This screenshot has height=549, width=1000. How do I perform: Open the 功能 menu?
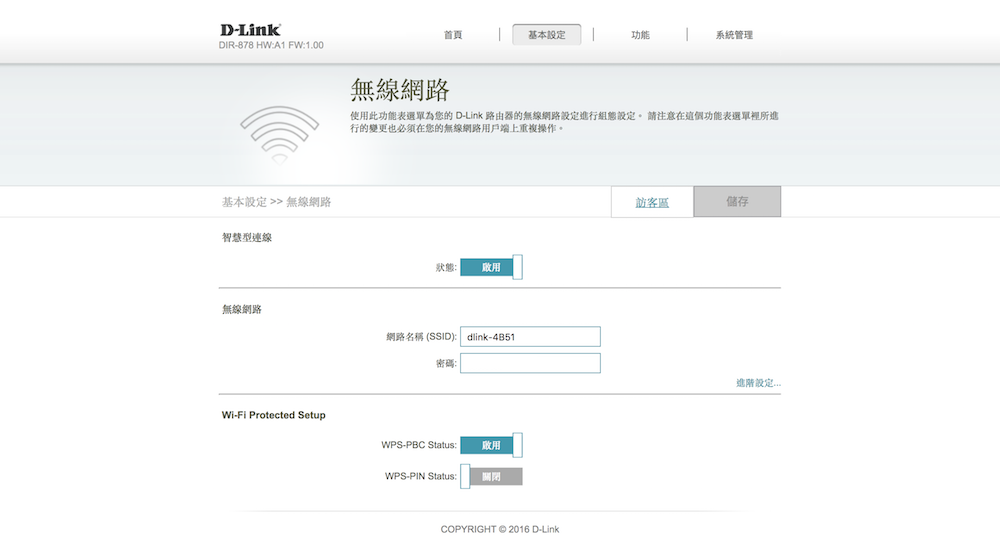(x=640, y=35)
